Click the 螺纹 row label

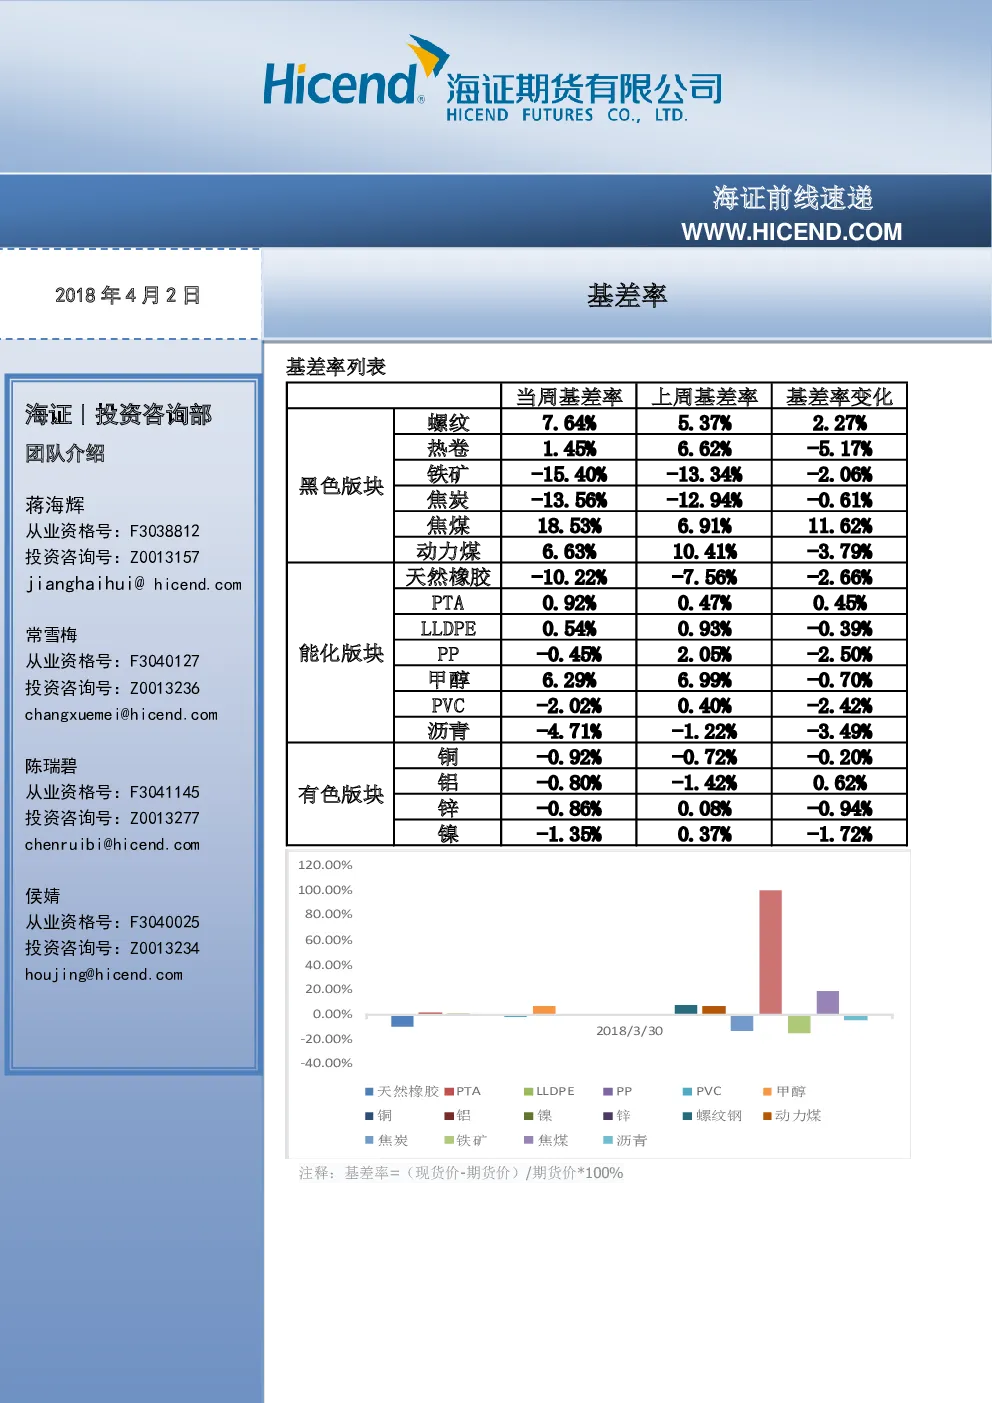point(448,422)
